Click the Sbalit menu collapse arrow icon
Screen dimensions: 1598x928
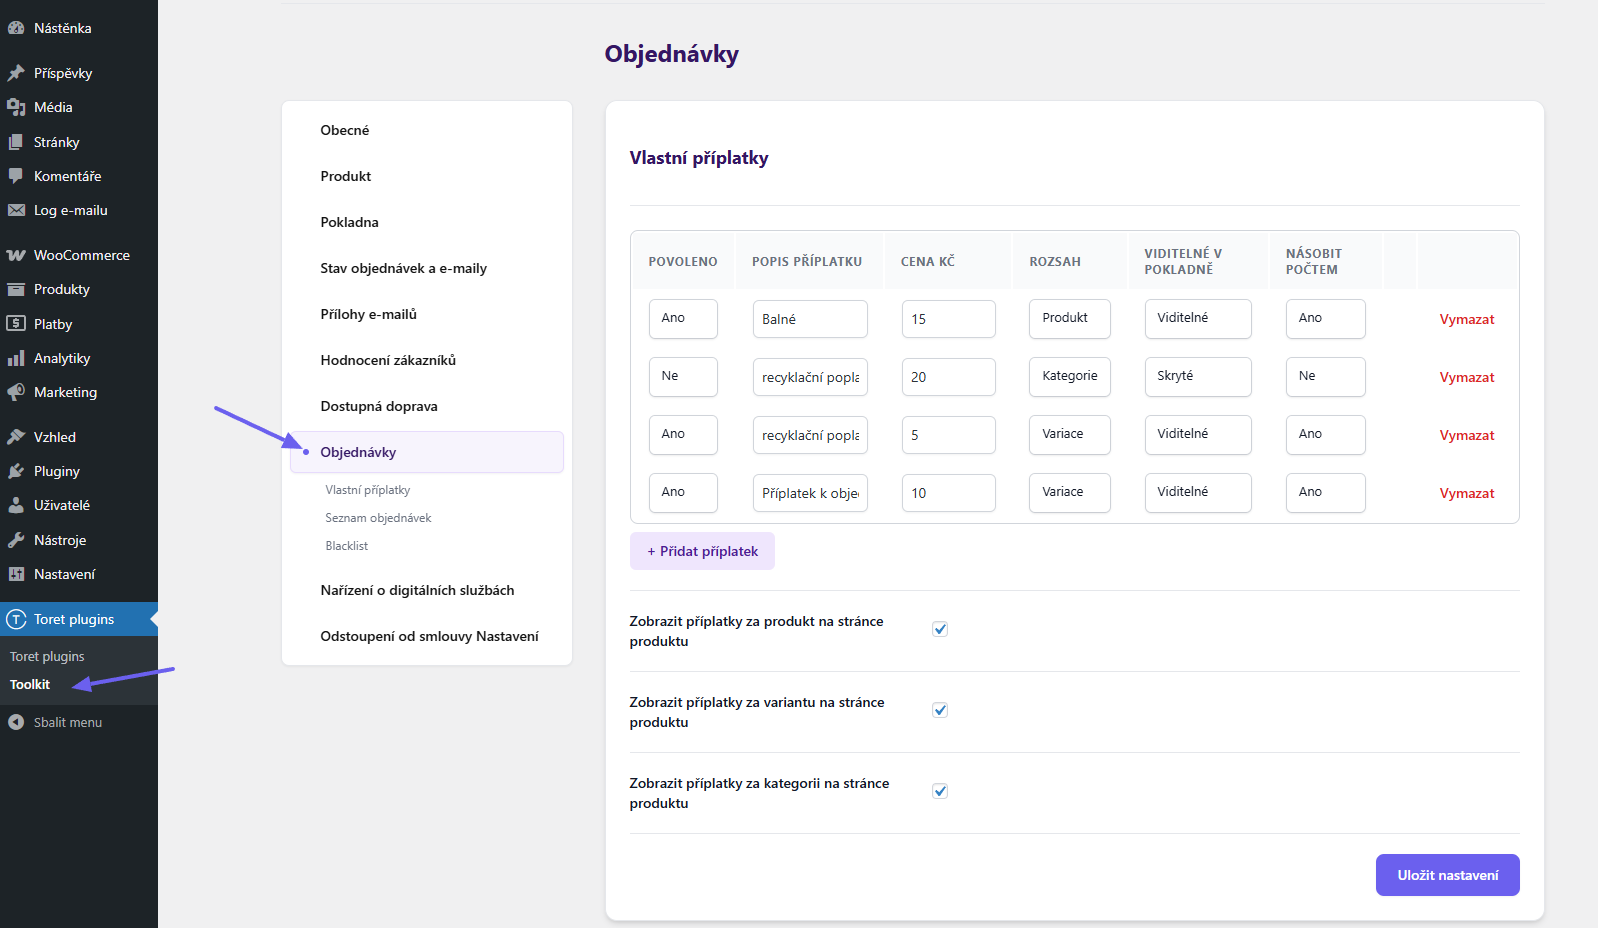[x=16, y=722]
